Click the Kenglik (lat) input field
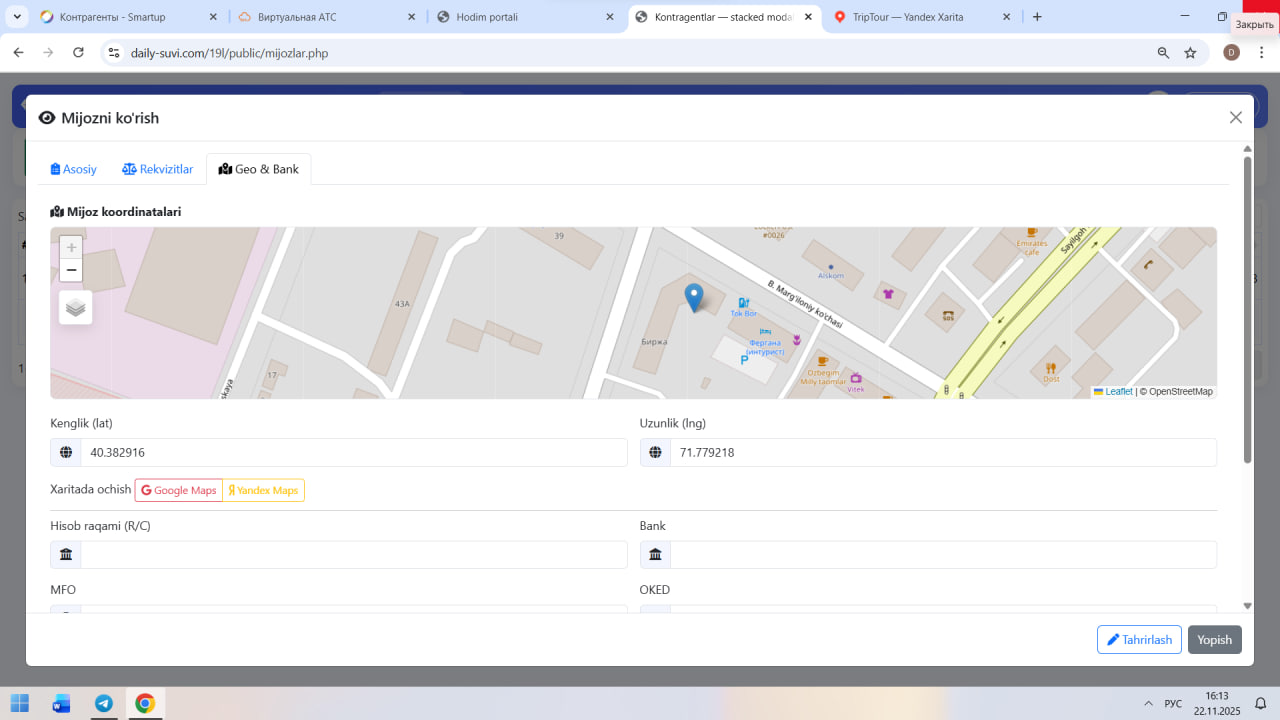 pos(353,452)
